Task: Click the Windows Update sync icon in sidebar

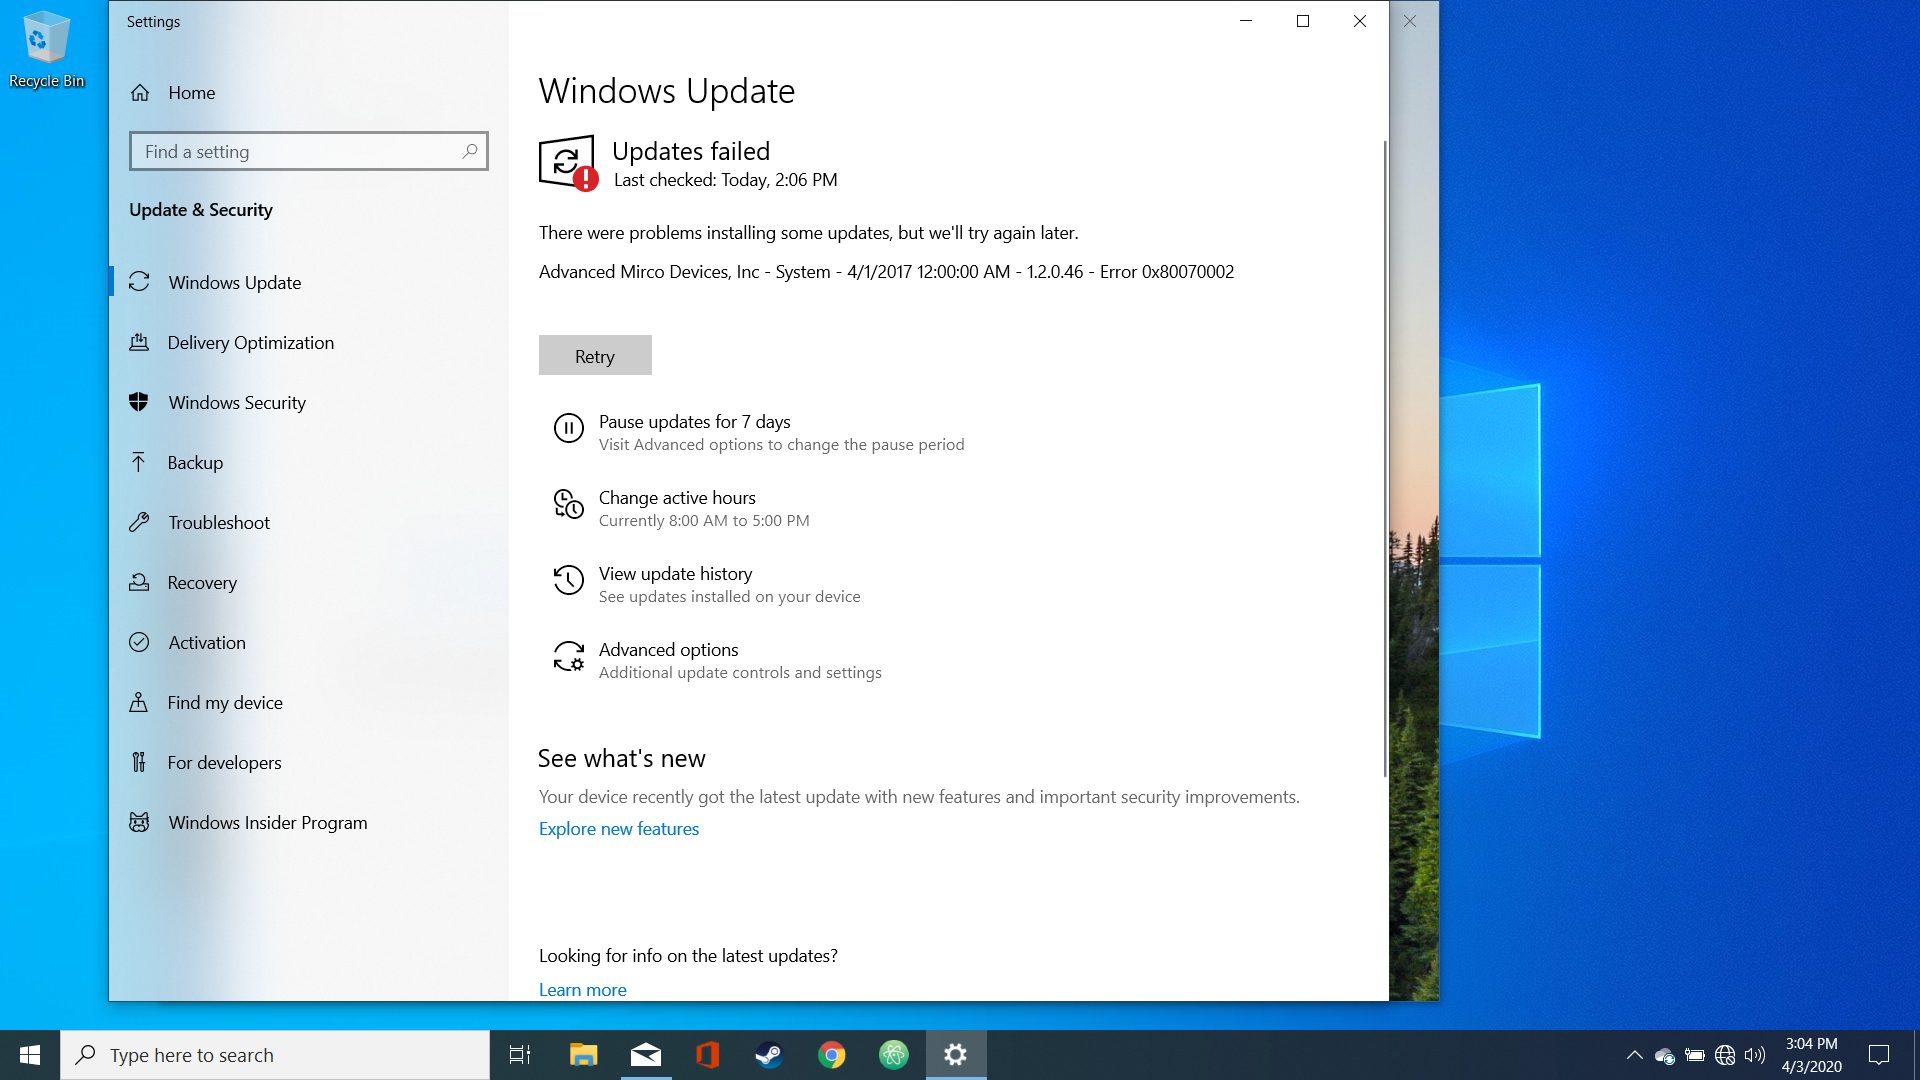Action: pyautogui.click(x=139, y=282)
